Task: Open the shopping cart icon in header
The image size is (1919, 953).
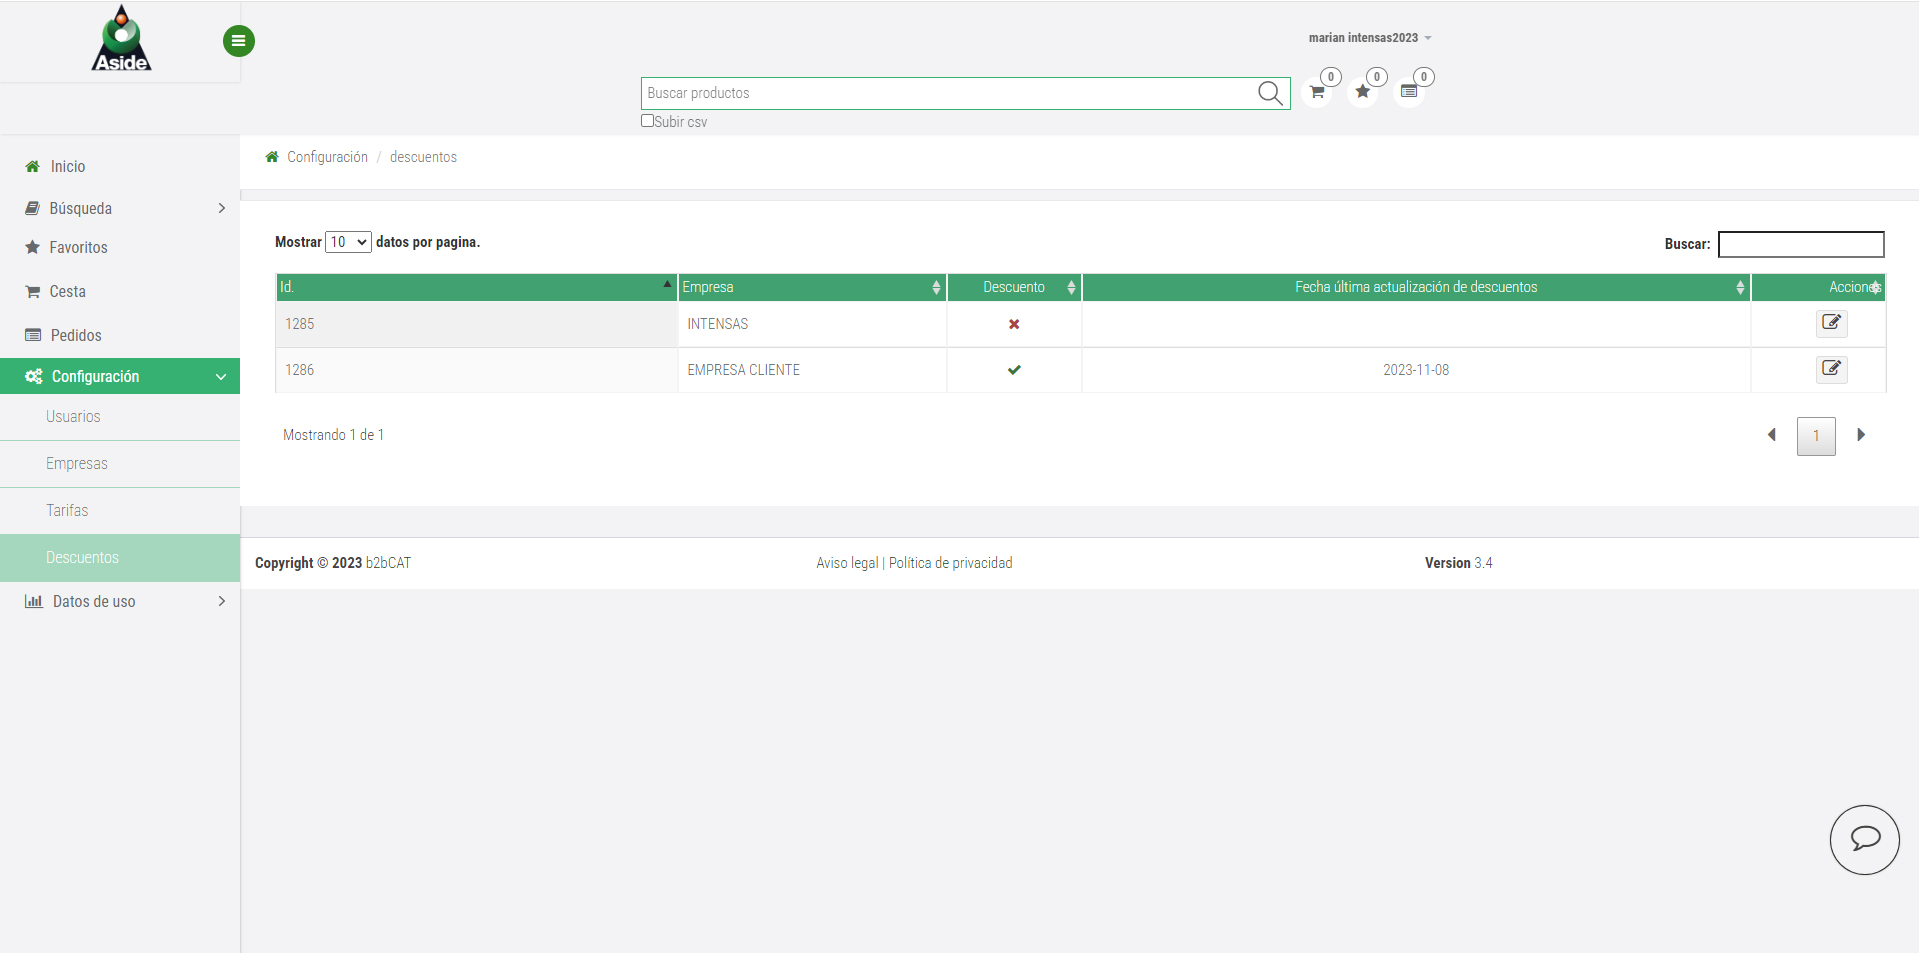Action: (1317, 92)
